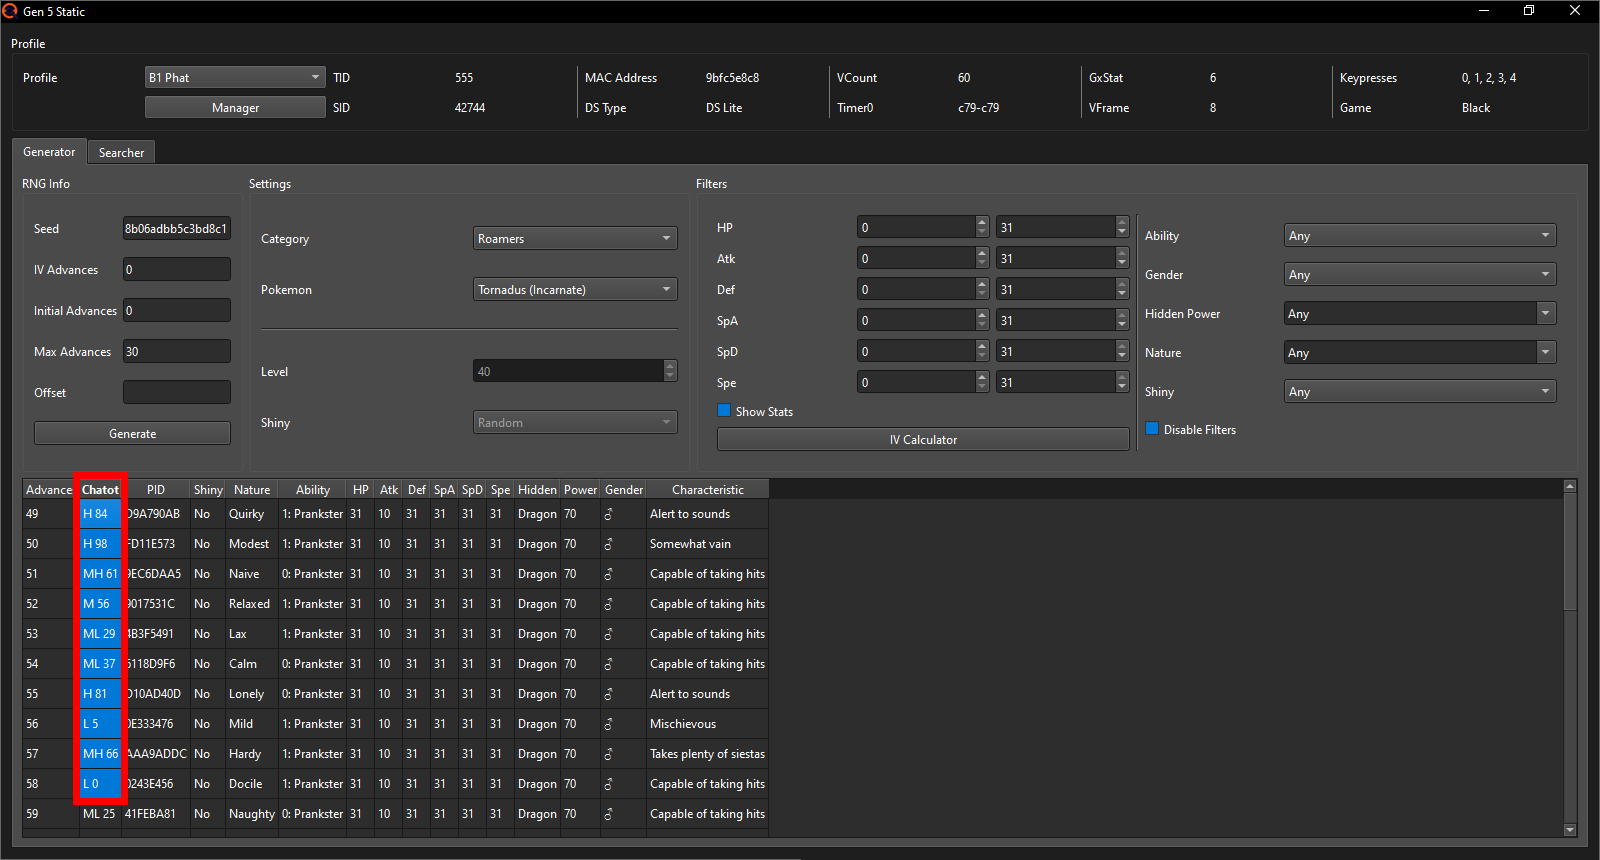1600x860 pixels.
Task: Open the IV Calculator
Action: [x=923, y=440]
